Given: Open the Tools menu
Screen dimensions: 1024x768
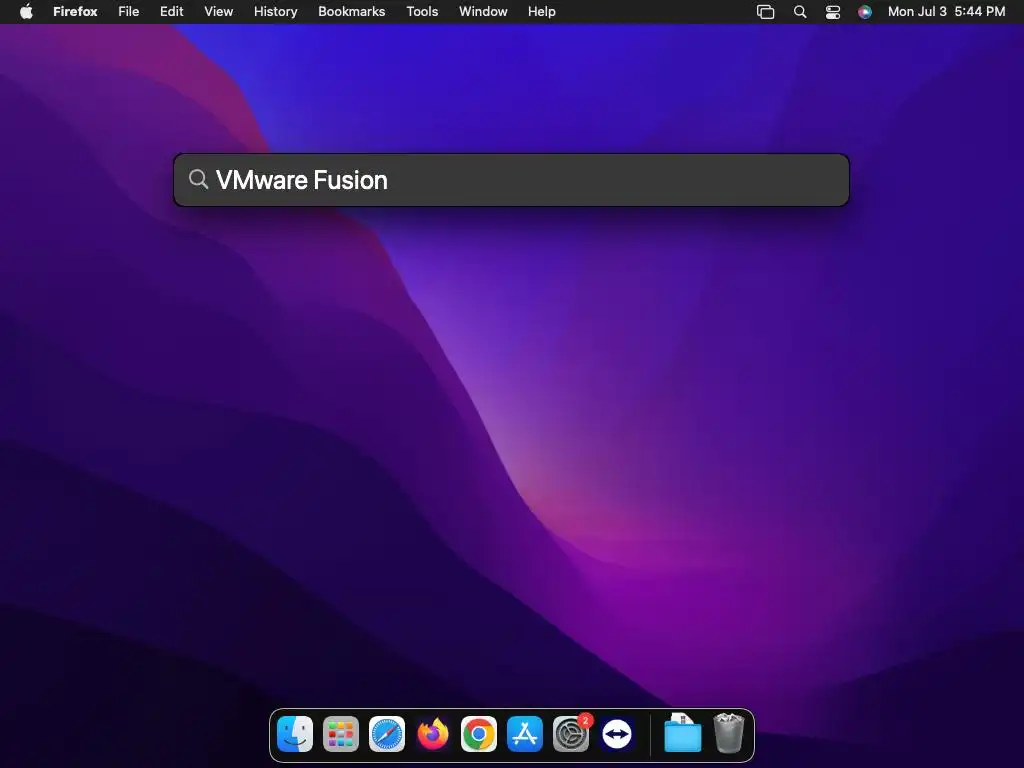Looking at the screenshot, I should pos(422,12).
